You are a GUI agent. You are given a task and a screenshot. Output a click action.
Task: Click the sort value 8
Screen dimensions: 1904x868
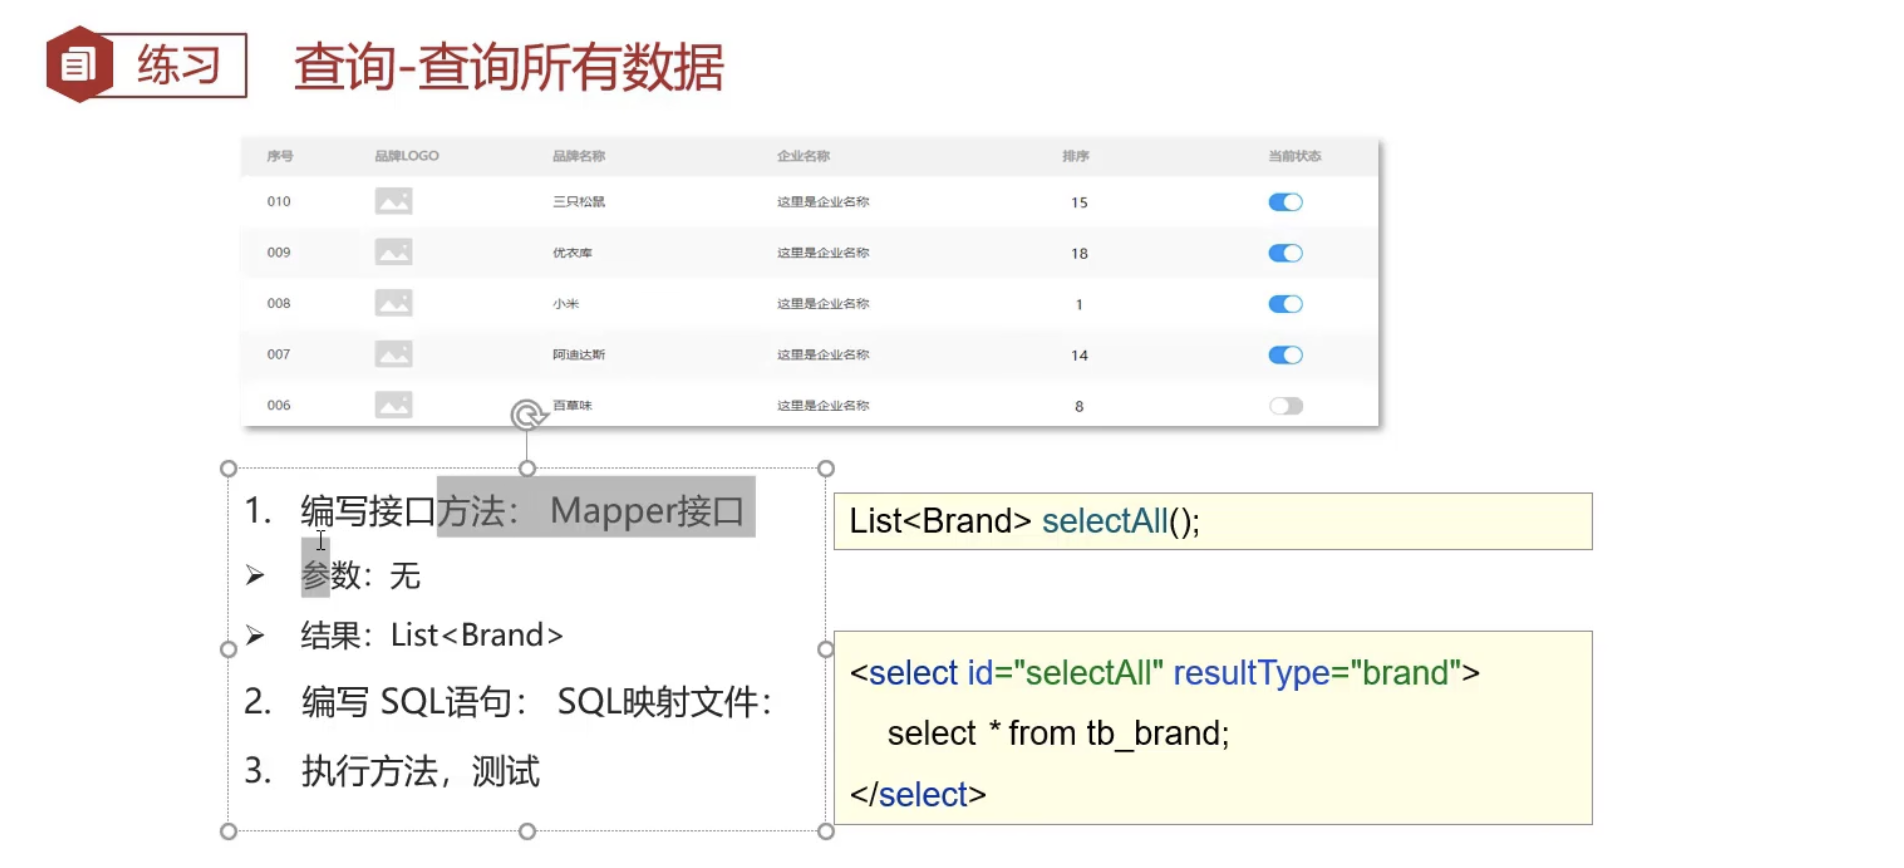[1079, 406]
